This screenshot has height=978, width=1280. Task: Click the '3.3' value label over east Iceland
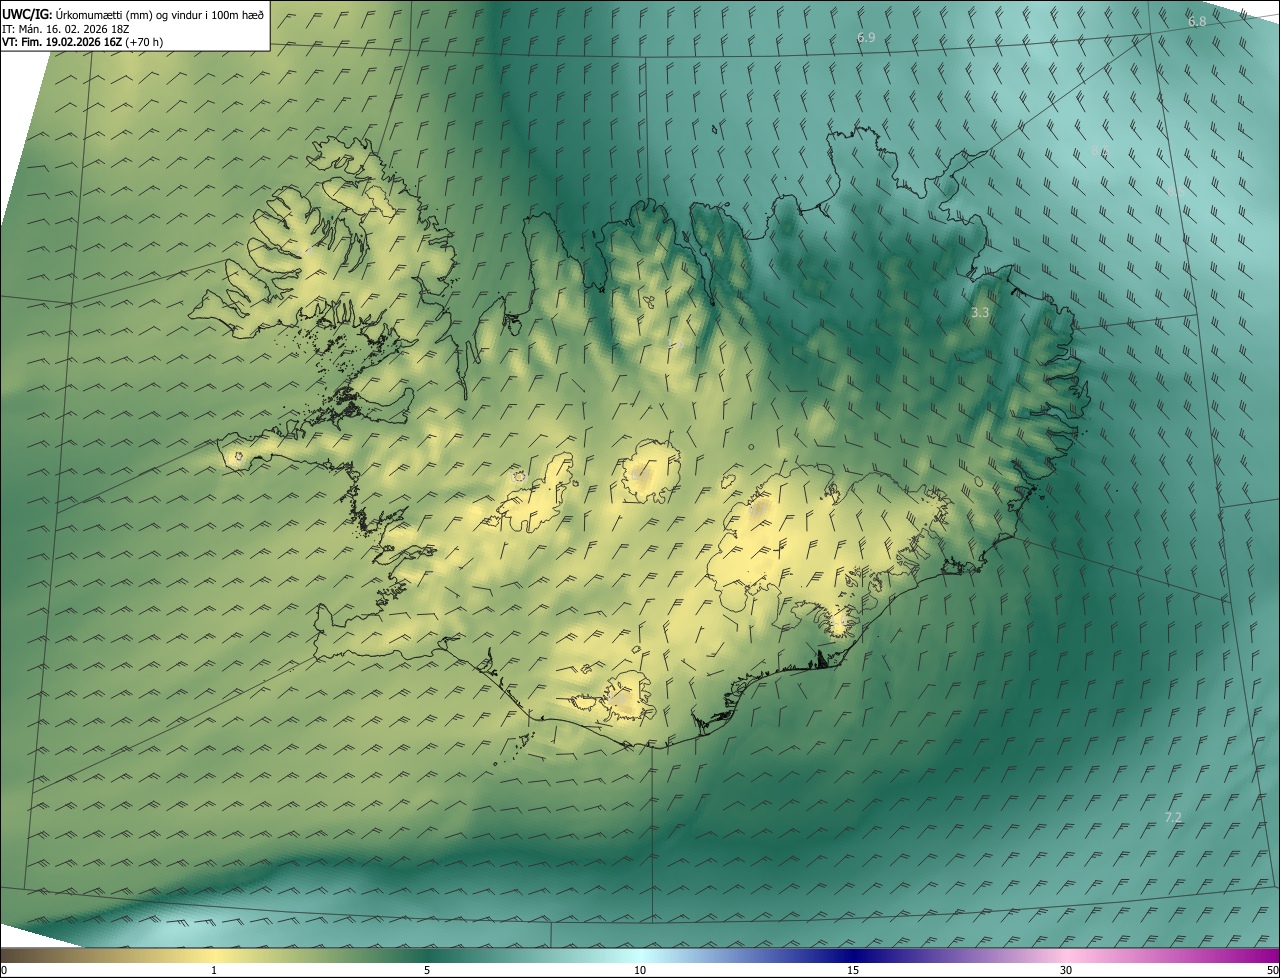point(980,313)
